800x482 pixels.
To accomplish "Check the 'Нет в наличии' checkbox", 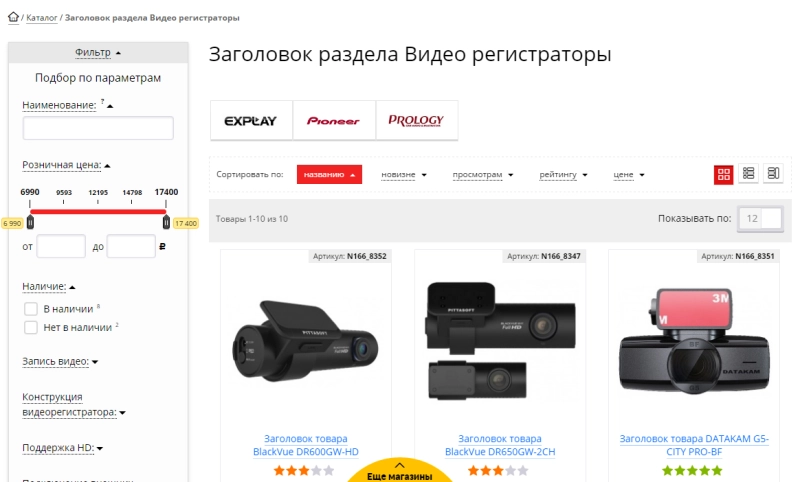I will [31, 327].
